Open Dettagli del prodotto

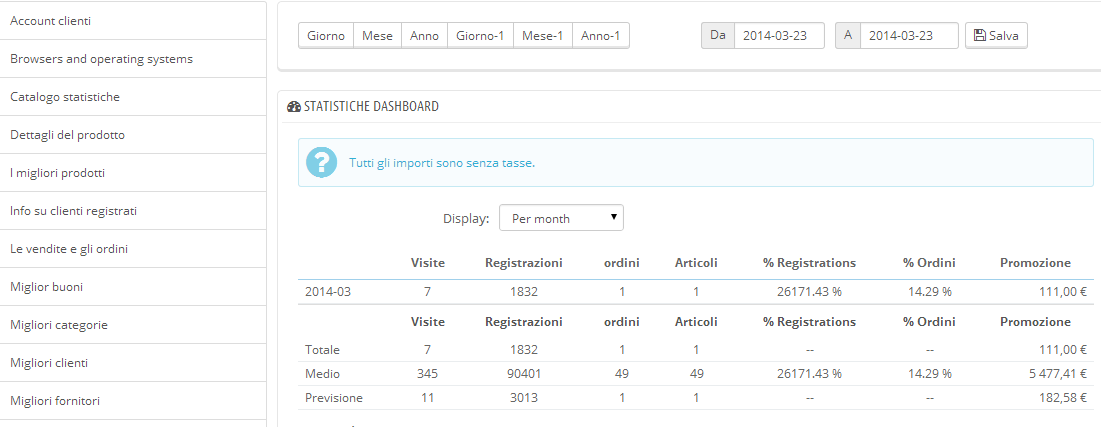(x=132, y=135)
